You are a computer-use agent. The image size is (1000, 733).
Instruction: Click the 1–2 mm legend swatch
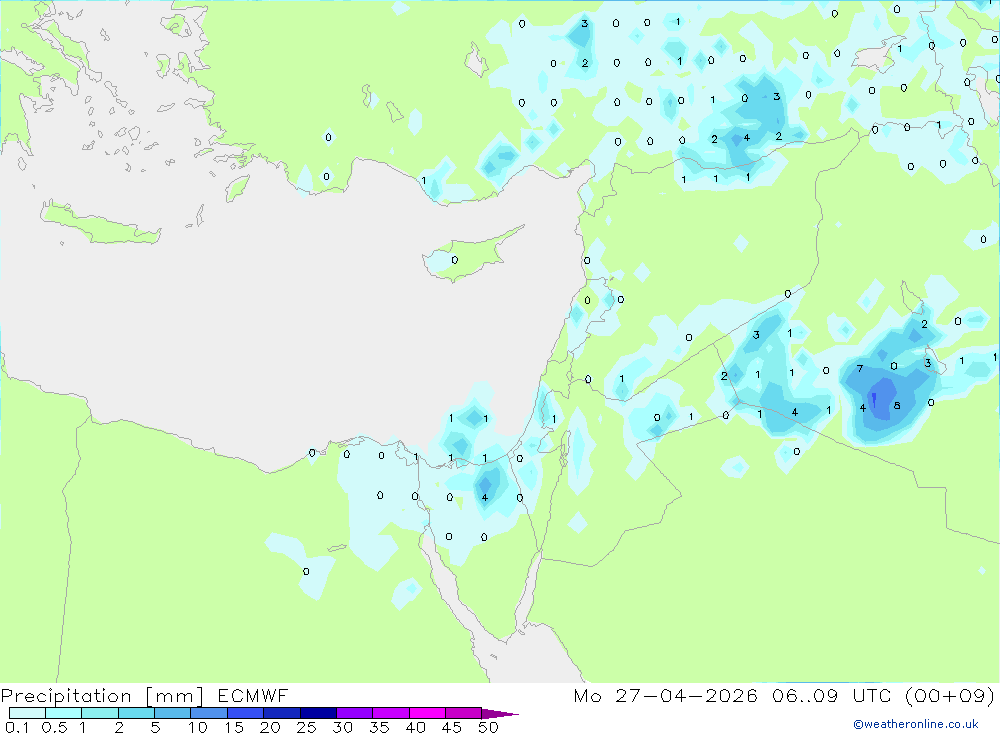click(x=100, y=713)
